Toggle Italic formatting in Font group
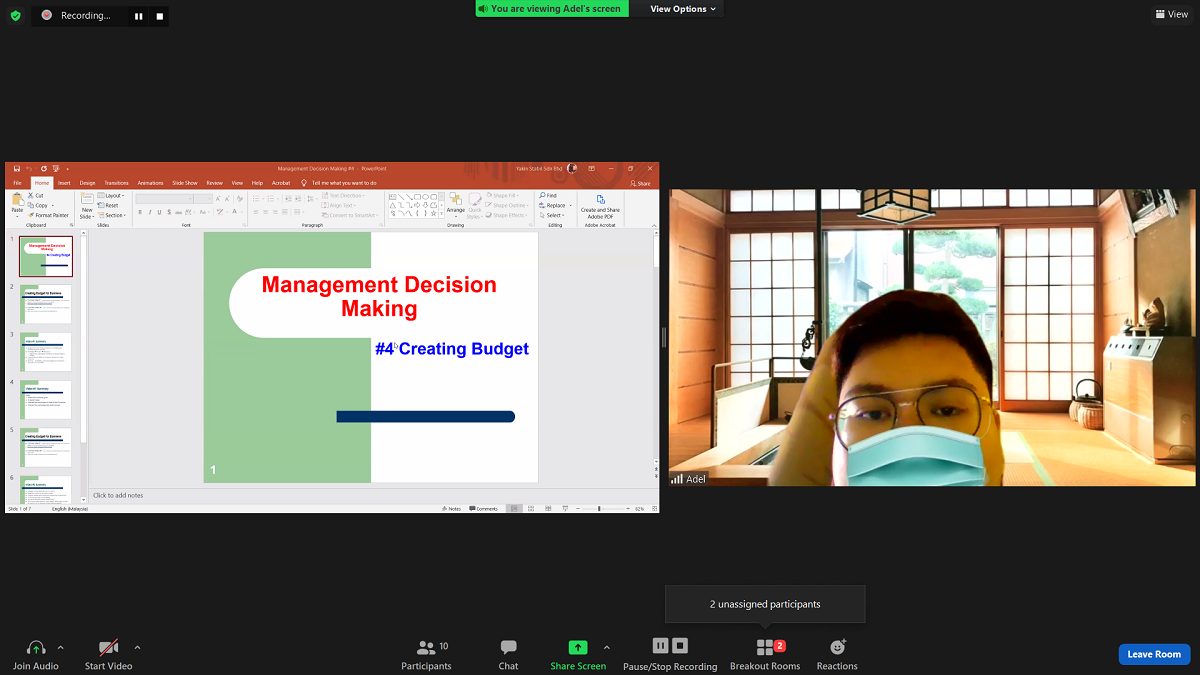Viewport: 1200px width, 675px height. pyautogui.click(x=150, y=212)
